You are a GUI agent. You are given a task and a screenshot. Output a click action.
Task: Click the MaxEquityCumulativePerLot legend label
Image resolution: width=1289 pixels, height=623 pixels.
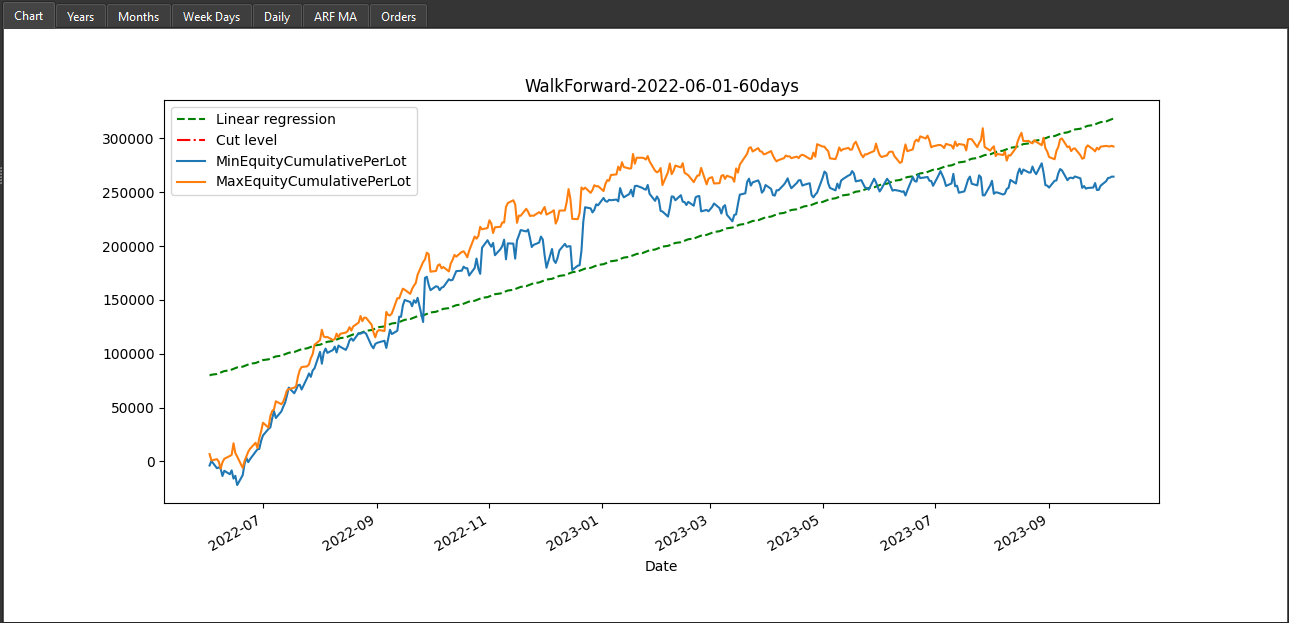[313, 181]
